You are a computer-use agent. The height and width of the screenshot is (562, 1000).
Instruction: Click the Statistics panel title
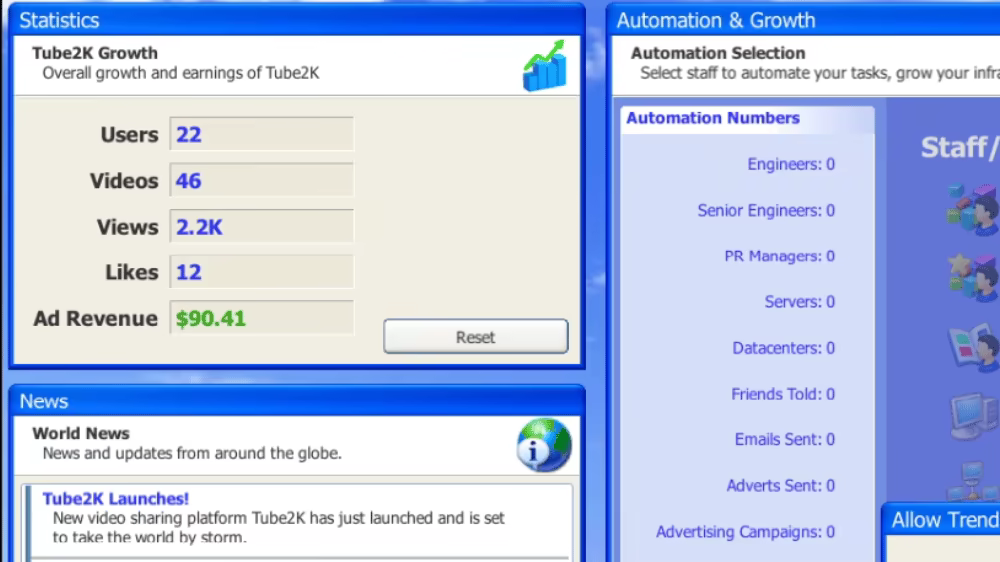(x=59, y=20)
